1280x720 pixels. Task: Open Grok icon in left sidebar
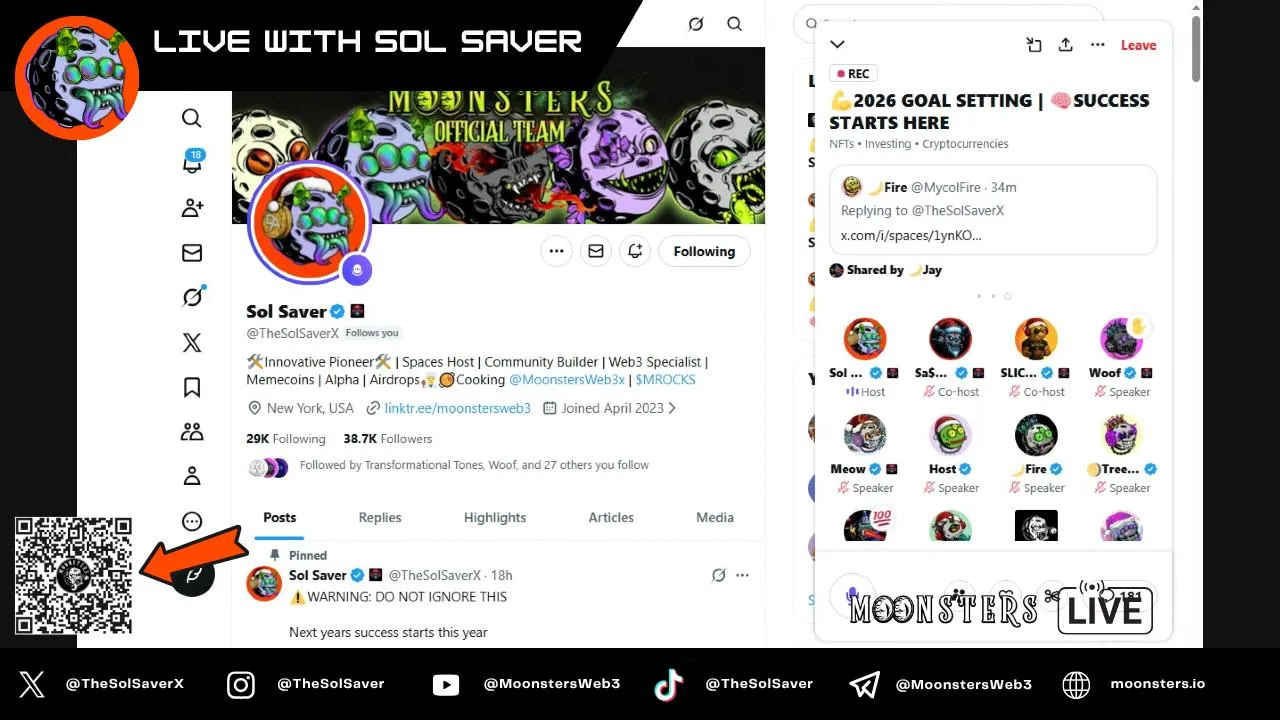click(192, 297)
